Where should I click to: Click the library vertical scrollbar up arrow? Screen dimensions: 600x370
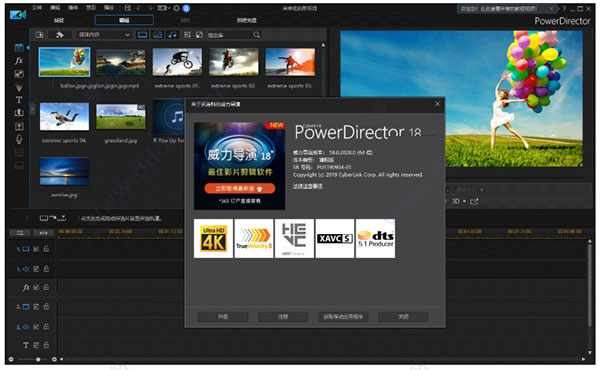click(323, 45)
